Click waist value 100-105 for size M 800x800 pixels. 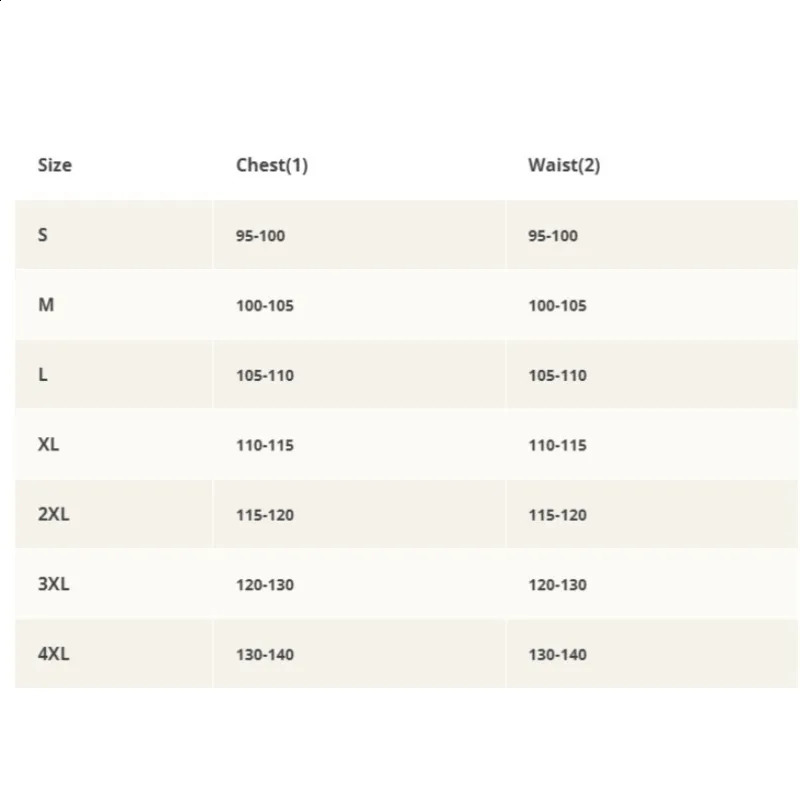coord(557,306)
